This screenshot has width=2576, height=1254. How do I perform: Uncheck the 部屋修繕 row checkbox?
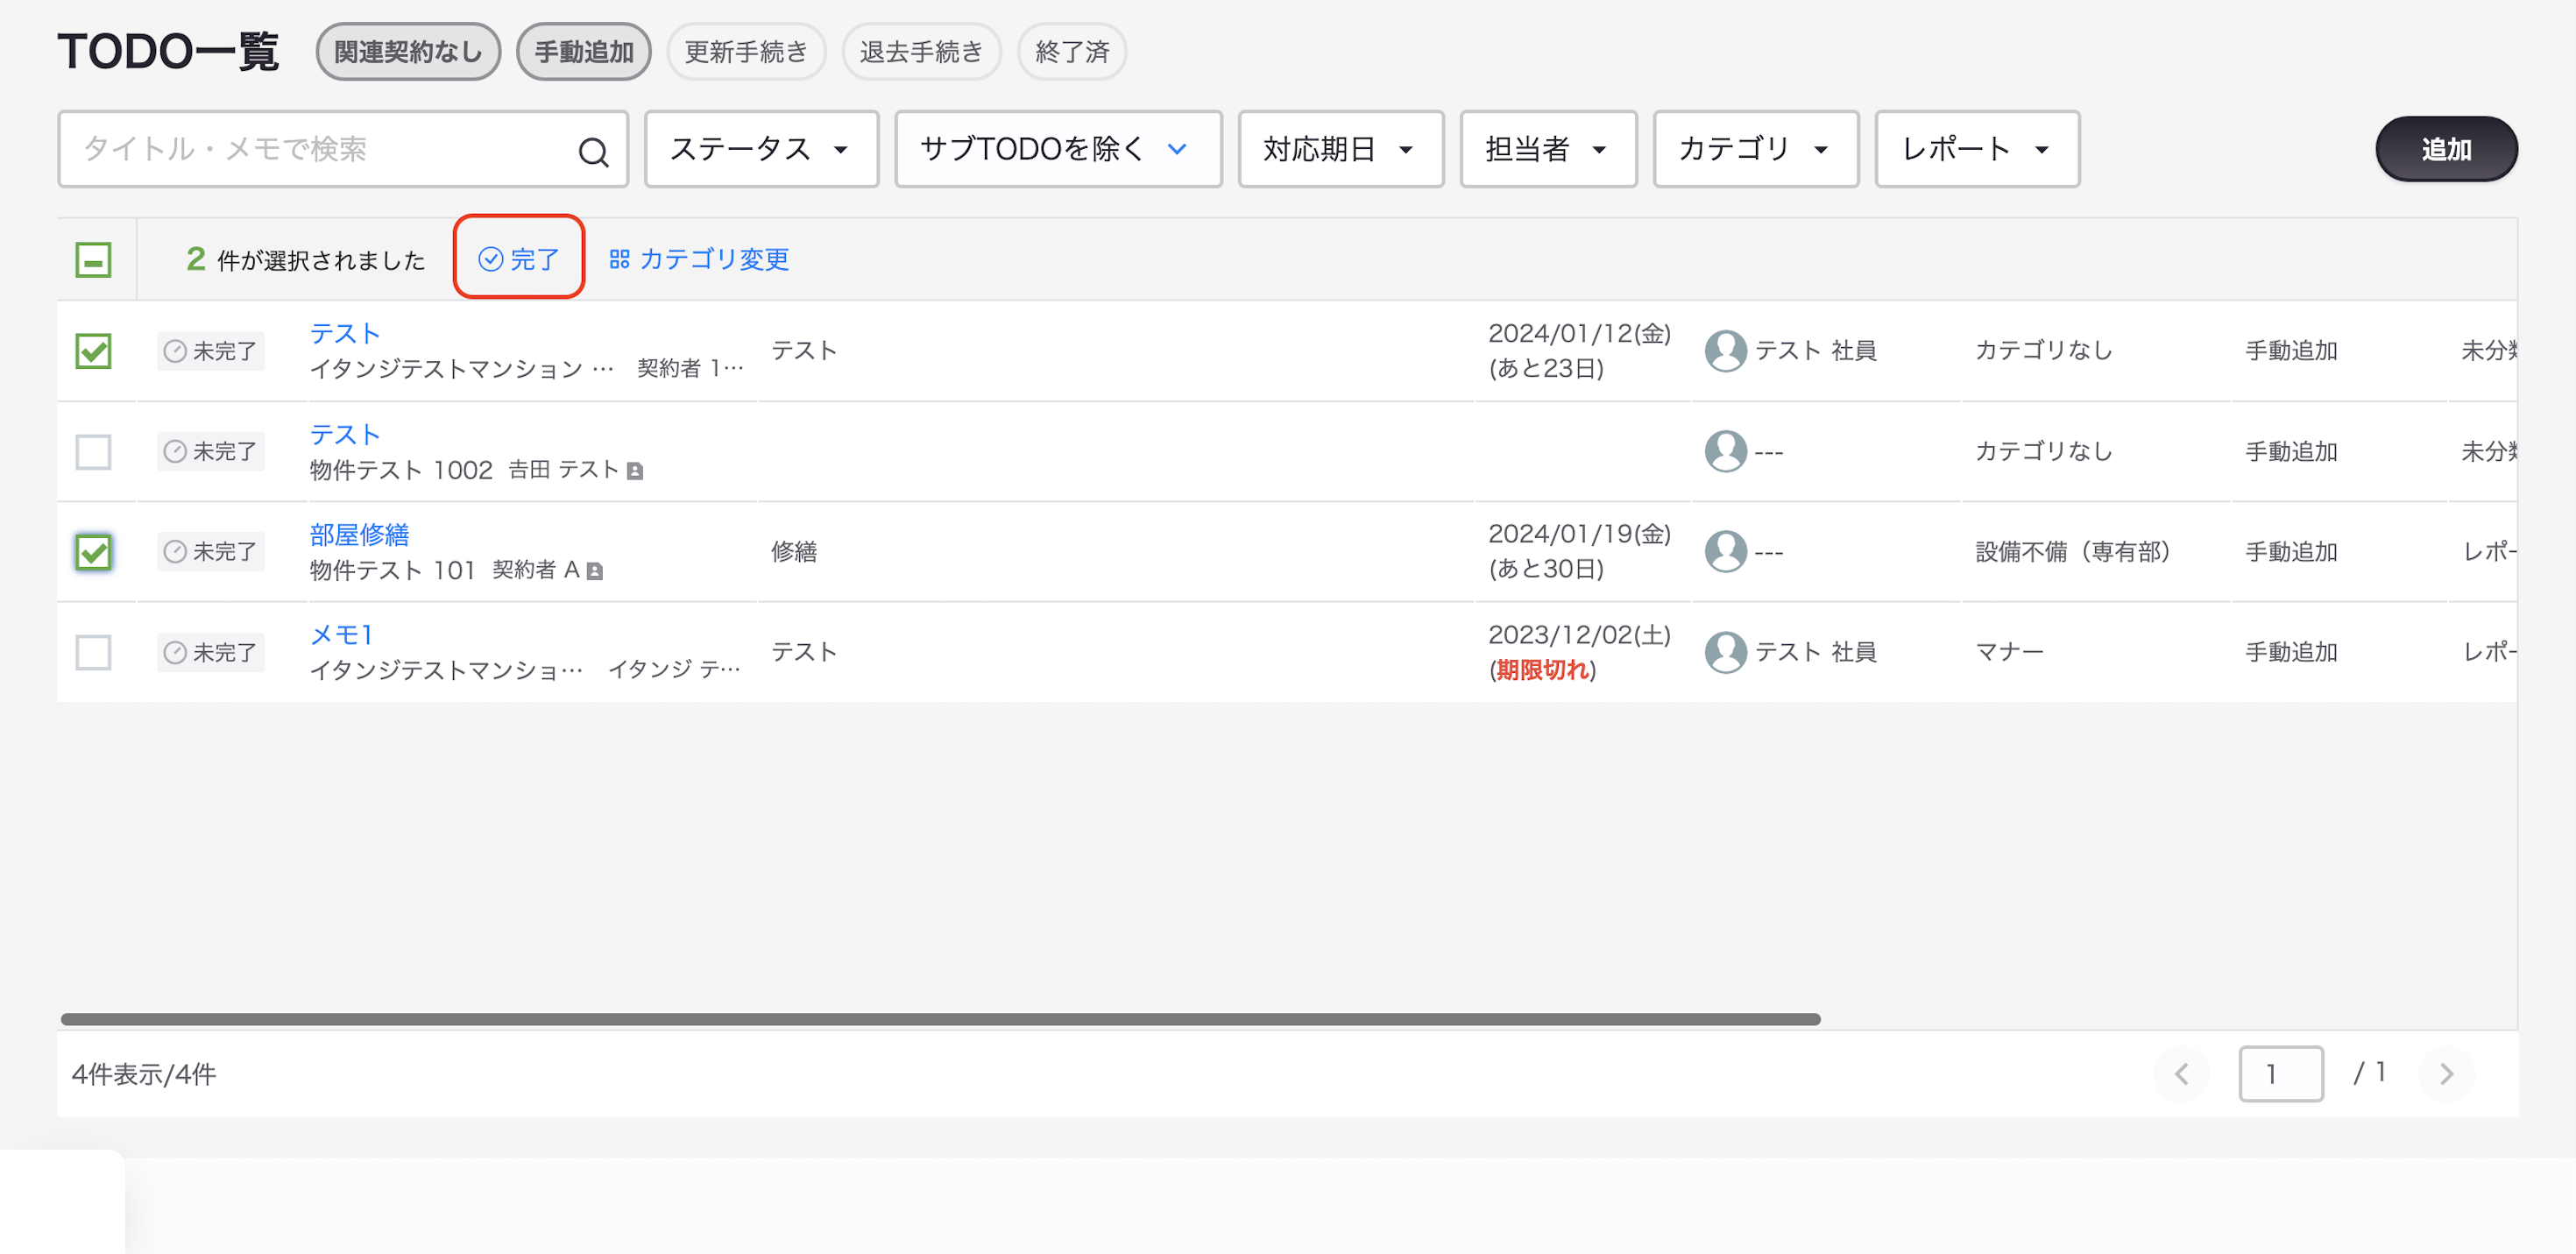[x=93, y=552]
